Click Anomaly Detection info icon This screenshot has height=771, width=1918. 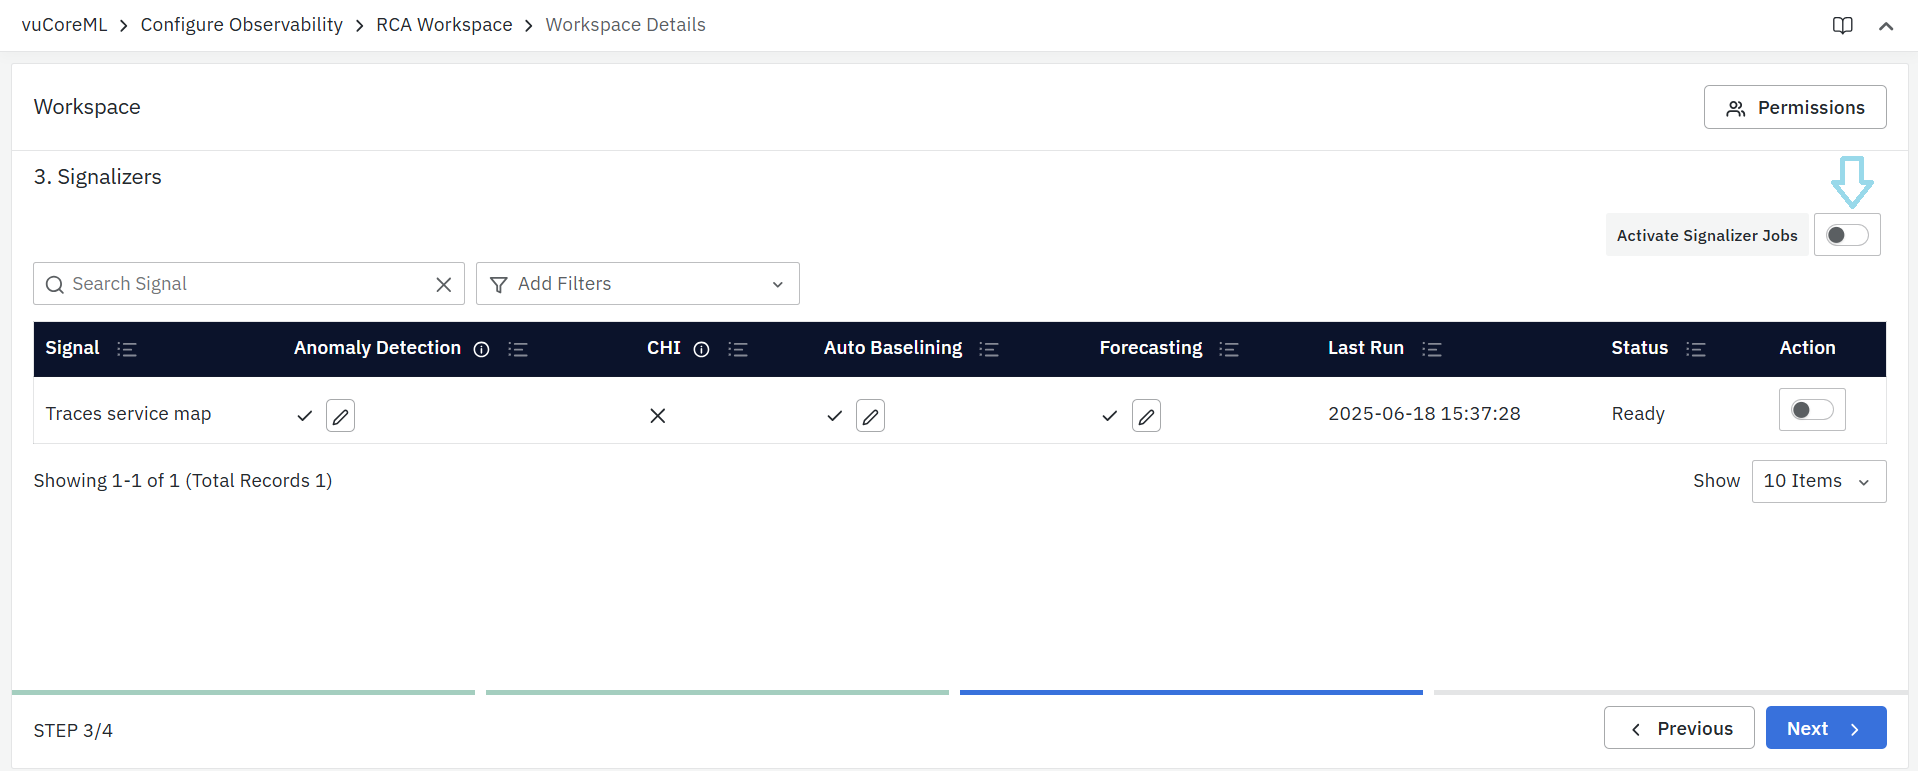pos(481,349)
